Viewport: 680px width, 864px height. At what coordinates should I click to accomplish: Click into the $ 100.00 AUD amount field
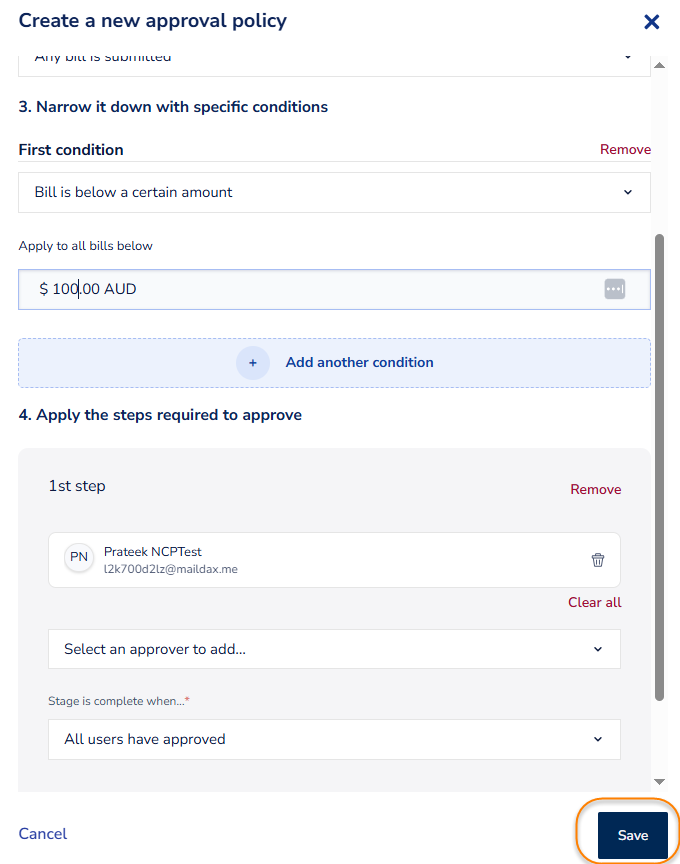[x=300, y=289]
